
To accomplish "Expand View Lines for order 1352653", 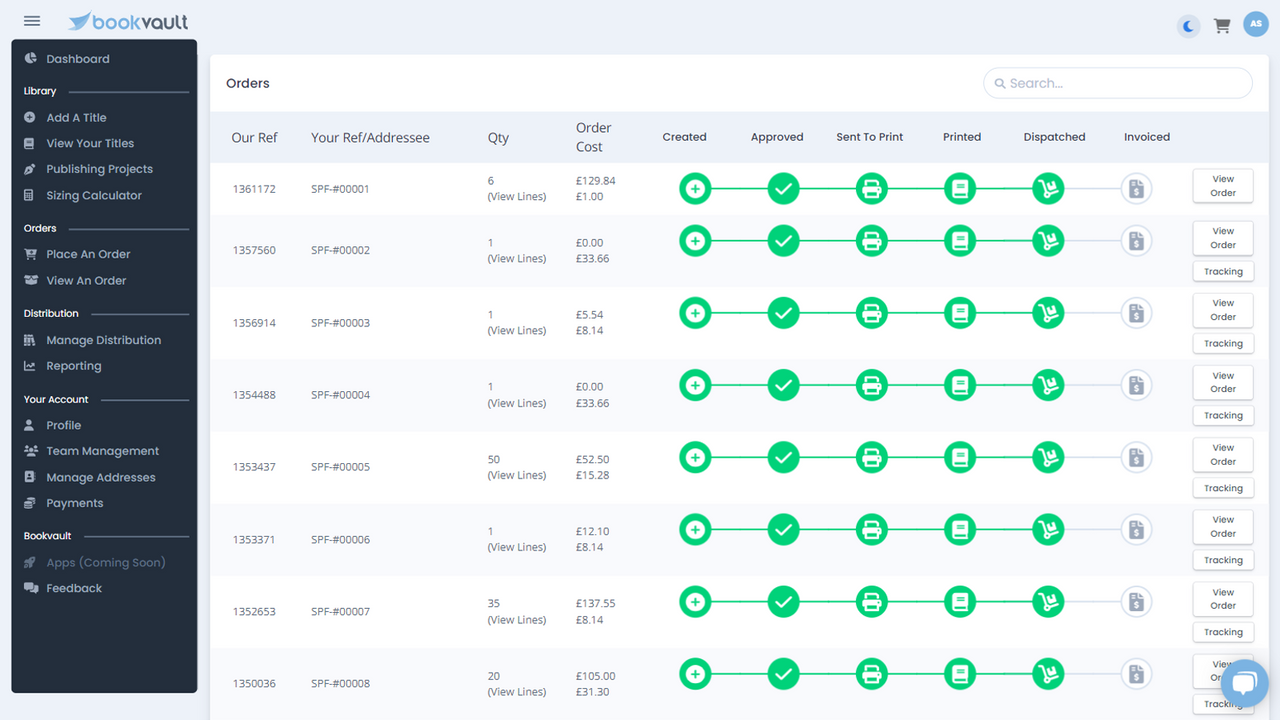I will [x=517, y=619].
